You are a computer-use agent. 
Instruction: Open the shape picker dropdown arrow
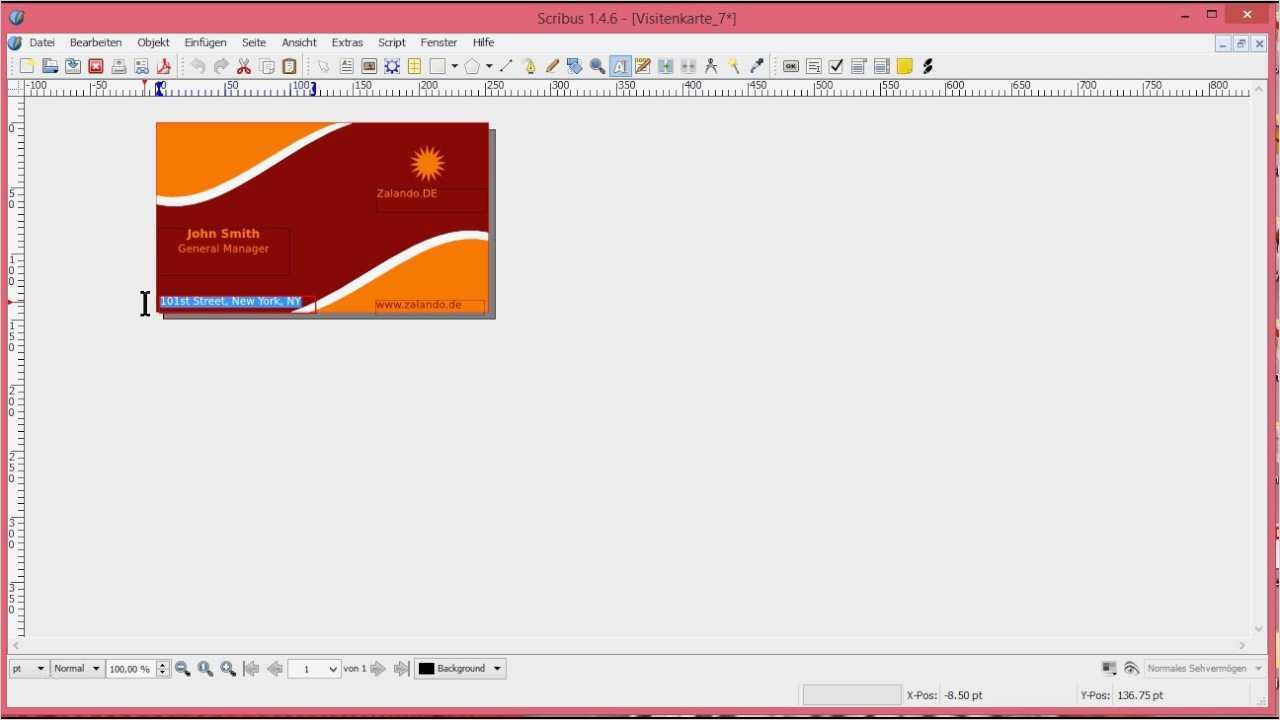click(454, 66)
